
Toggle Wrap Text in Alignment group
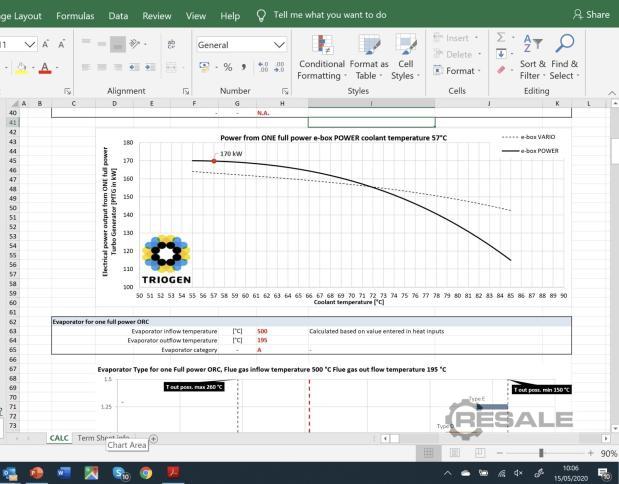pyautogui.click(x=170, y=45)
